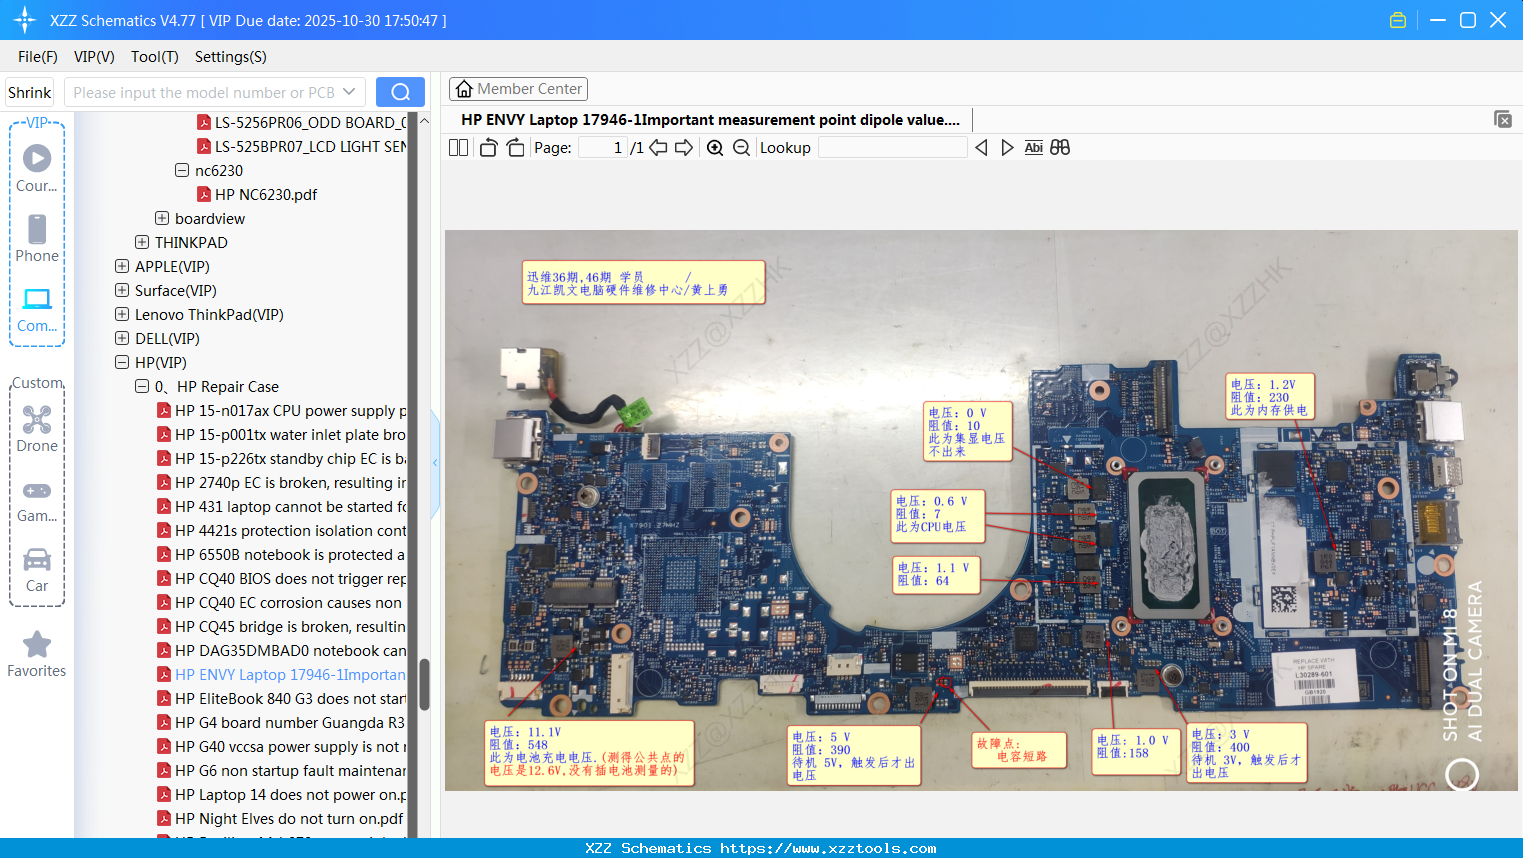The width and height of the screenshot is (1523, 858).
Task: Go to previous page arrow
Action: pyautogui.click(x=658, y=148)
